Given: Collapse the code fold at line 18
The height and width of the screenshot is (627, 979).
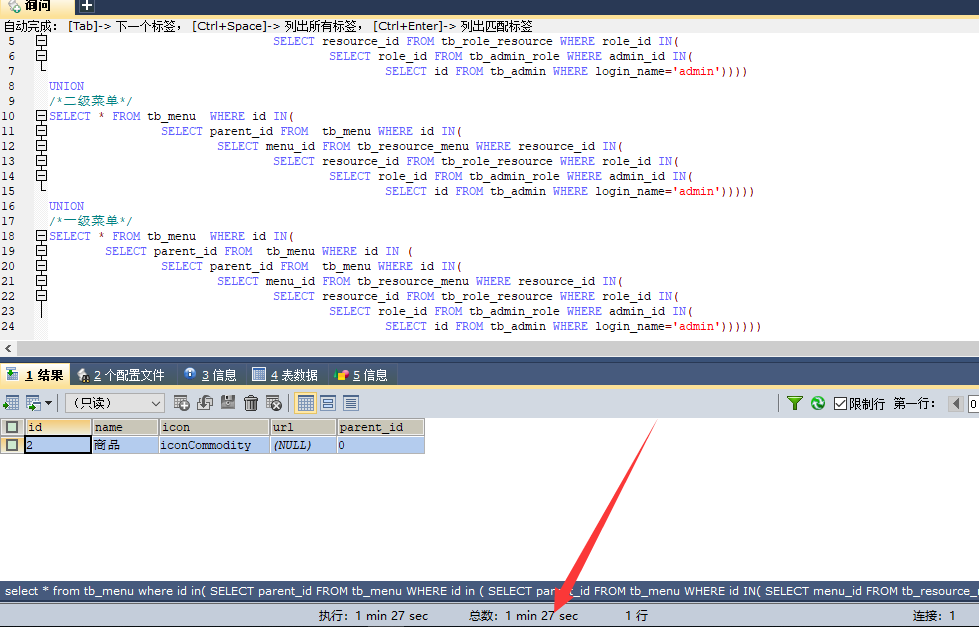Looking at the screenshot, I should (41, 236).
